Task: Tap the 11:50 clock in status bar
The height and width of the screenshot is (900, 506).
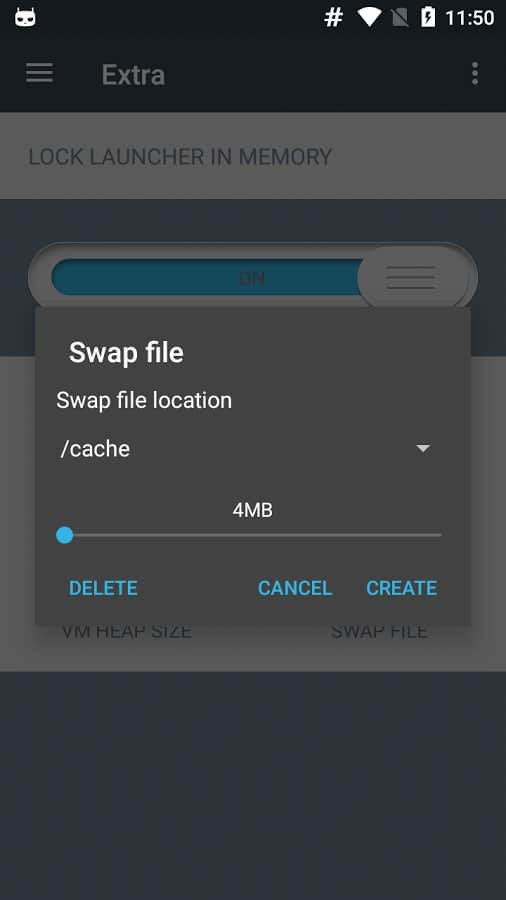Action: (x=469, y=18)
